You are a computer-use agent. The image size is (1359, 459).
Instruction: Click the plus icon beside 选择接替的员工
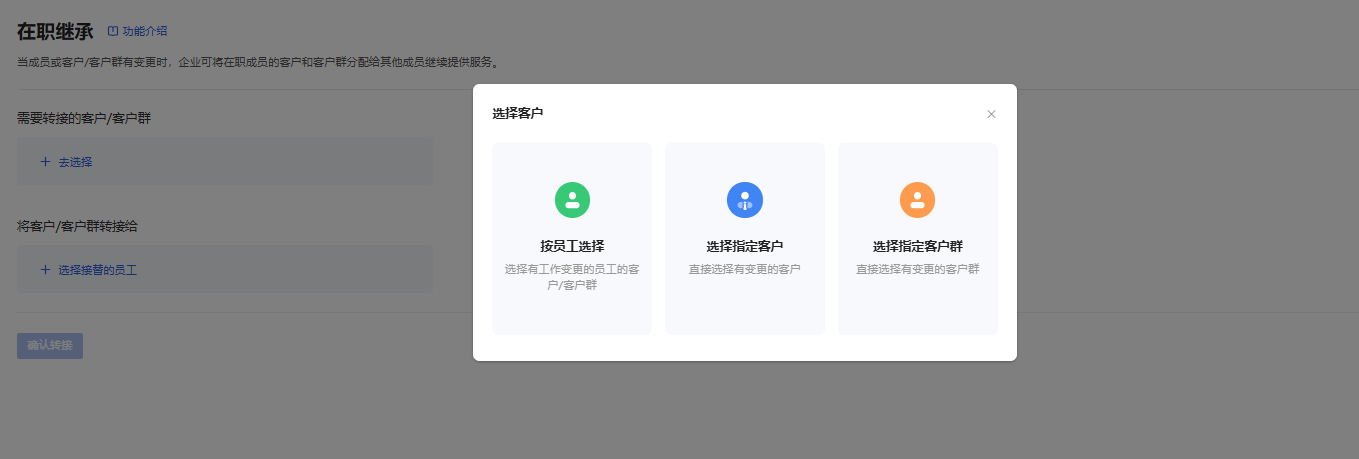[x=45, y=269]
